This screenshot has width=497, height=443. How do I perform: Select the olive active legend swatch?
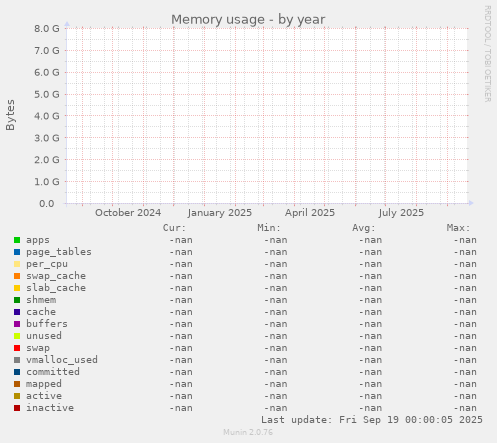(17, 396)
